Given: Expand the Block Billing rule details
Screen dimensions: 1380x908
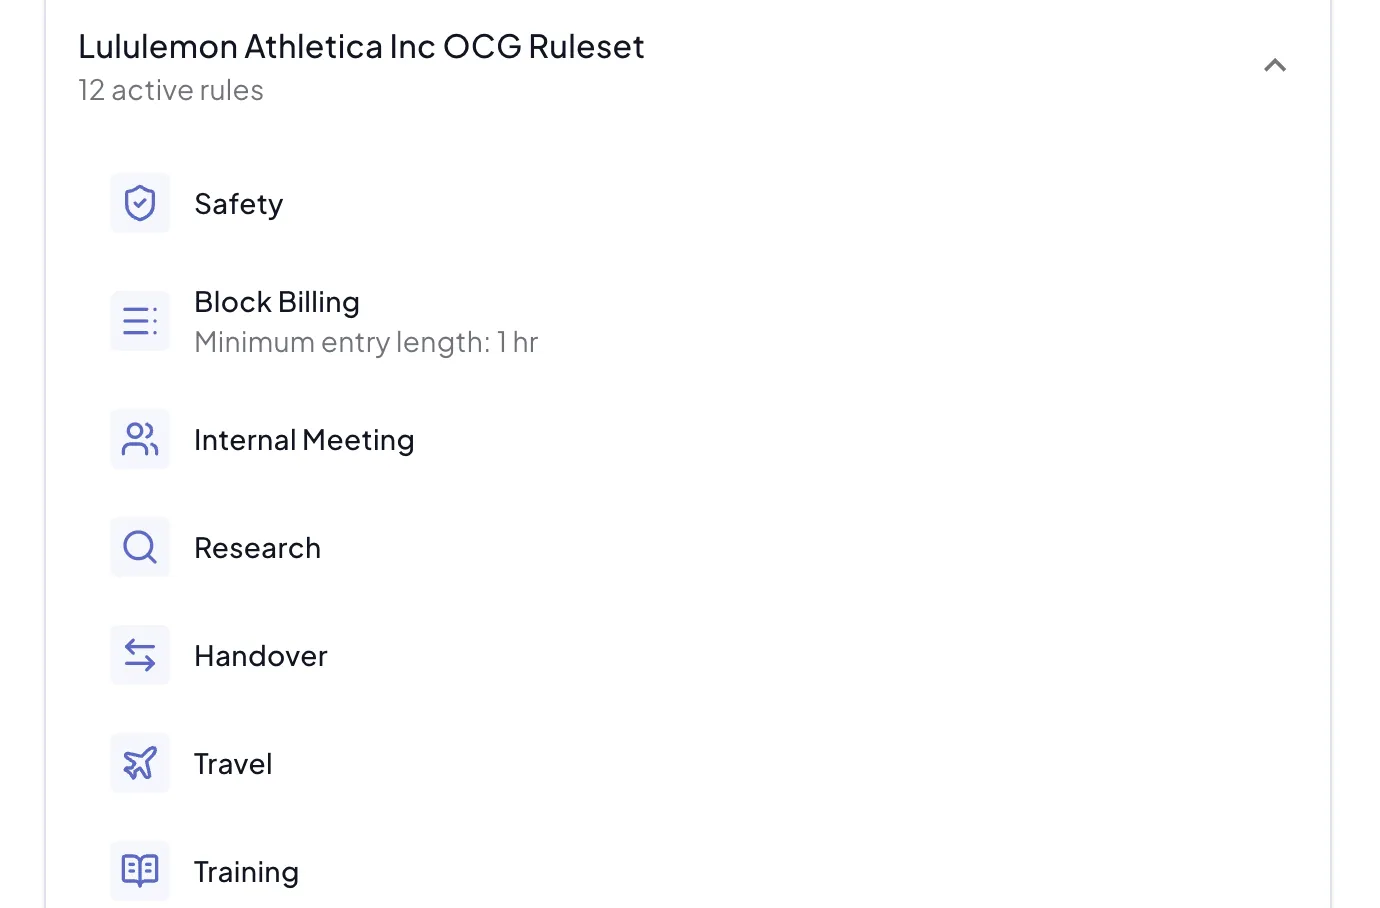Looking at the screenshot, I should click(277, 301).
